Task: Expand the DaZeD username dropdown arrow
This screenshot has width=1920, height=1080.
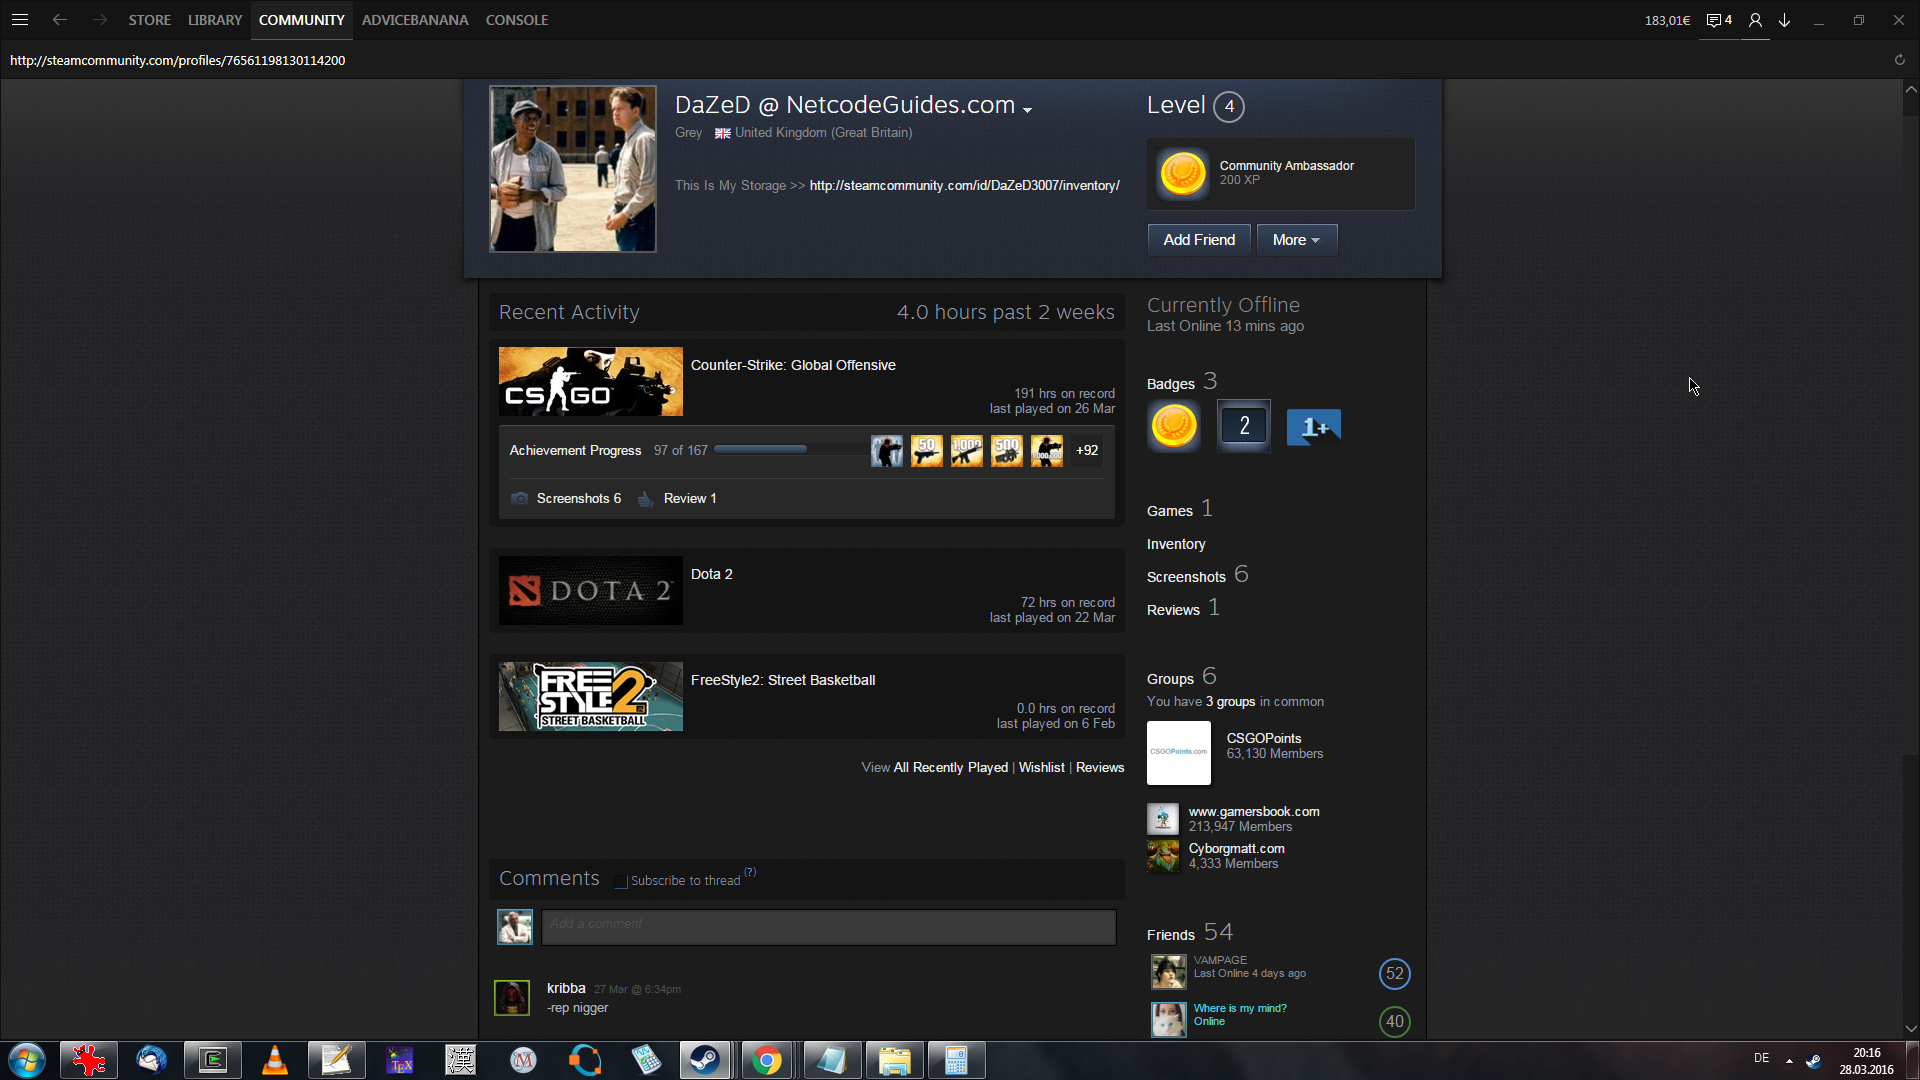Action: (1027, 110)
